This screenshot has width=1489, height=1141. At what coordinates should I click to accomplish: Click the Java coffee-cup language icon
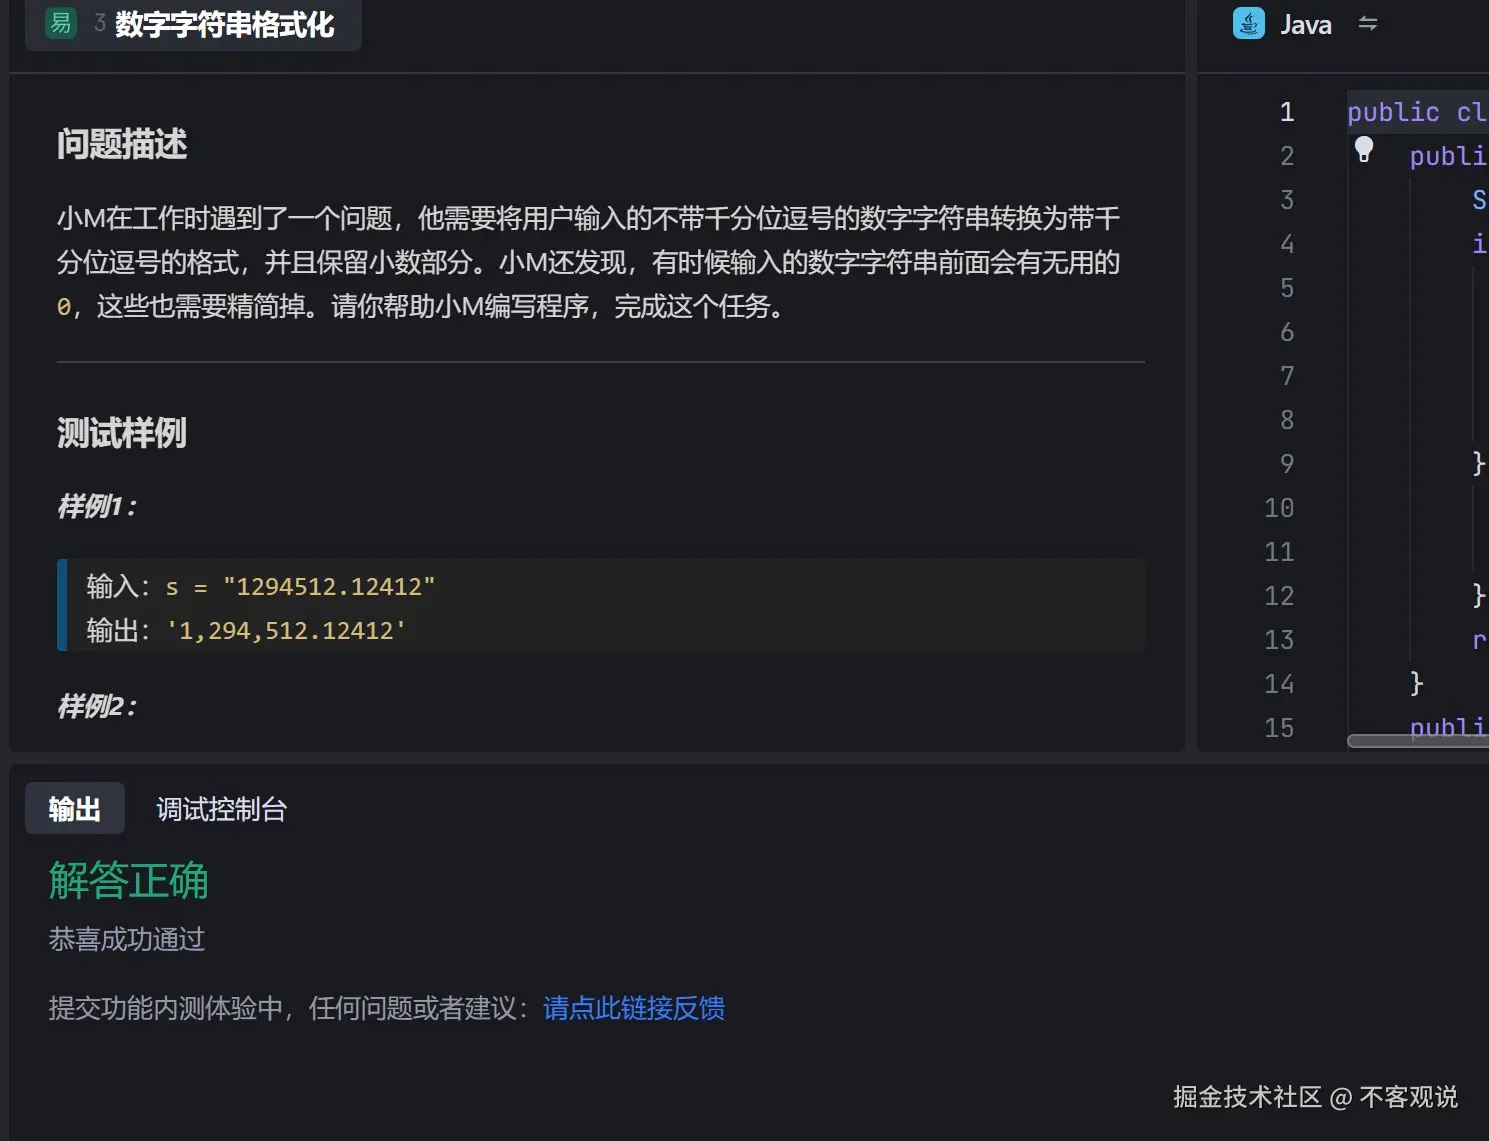(1247, 23)
